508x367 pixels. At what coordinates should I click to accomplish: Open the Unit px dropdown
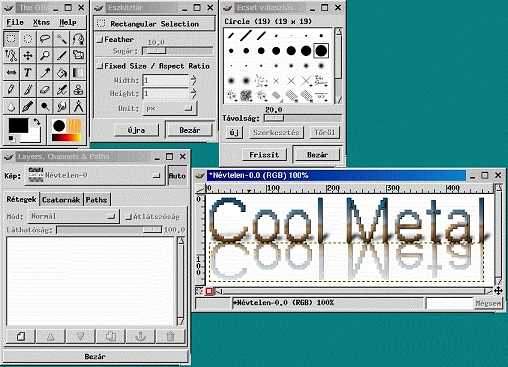click(169, 108)
